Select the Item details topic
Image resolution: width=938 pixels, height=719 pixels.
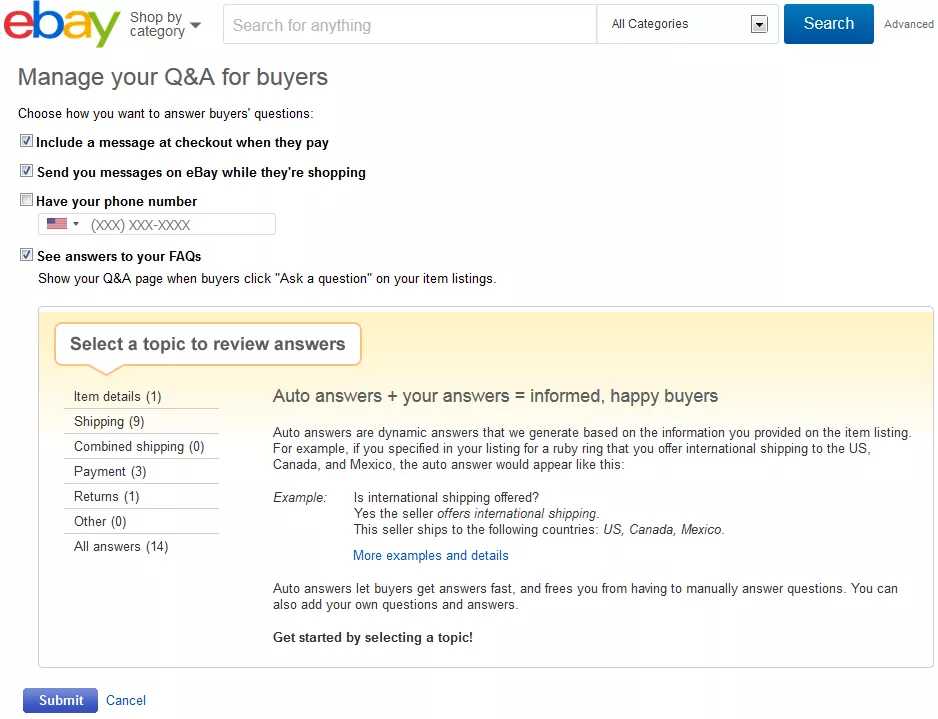pos(117,397)
